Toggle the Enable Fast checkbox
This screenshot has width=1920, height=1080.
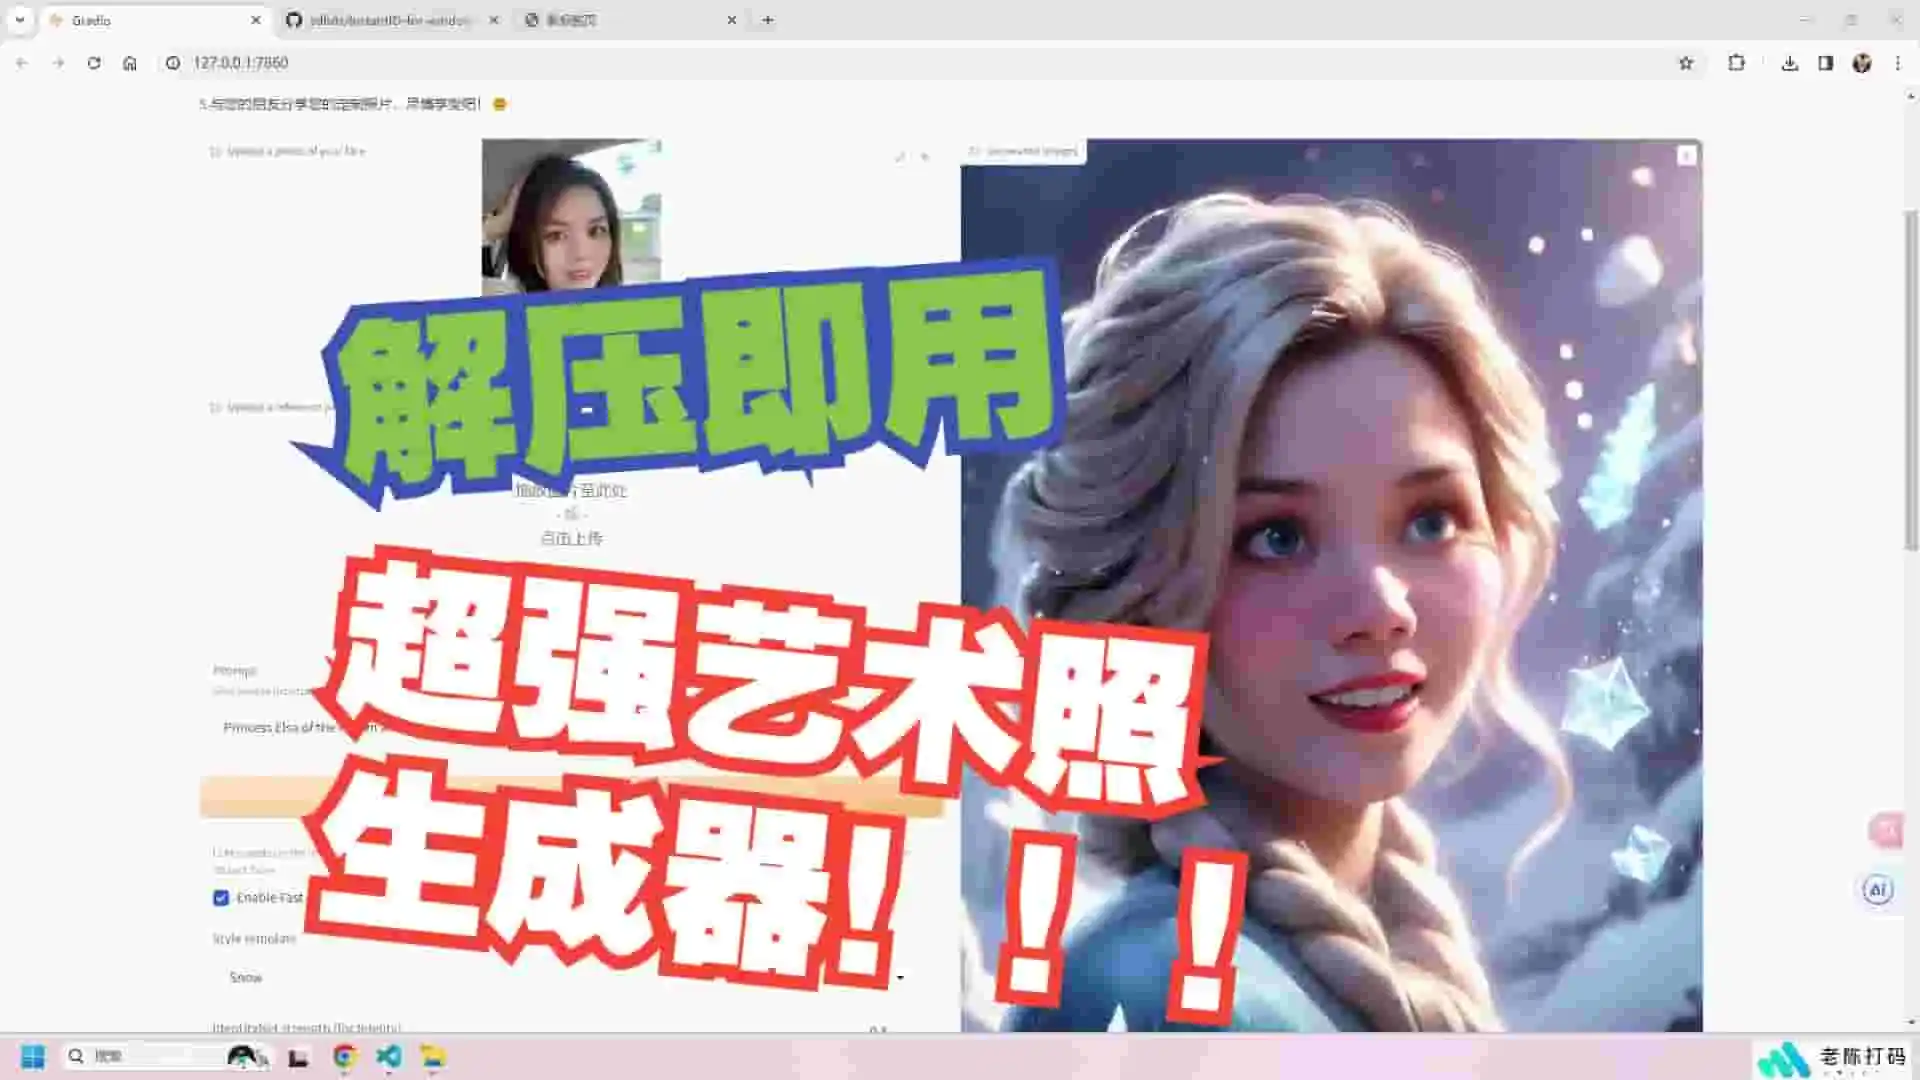[221, 898]
